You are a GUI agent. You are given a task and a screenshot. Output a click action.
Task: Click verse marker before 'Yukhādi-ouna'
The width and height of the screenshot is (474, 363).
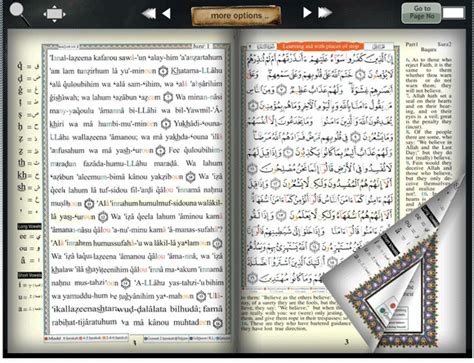tap(166, 124)
